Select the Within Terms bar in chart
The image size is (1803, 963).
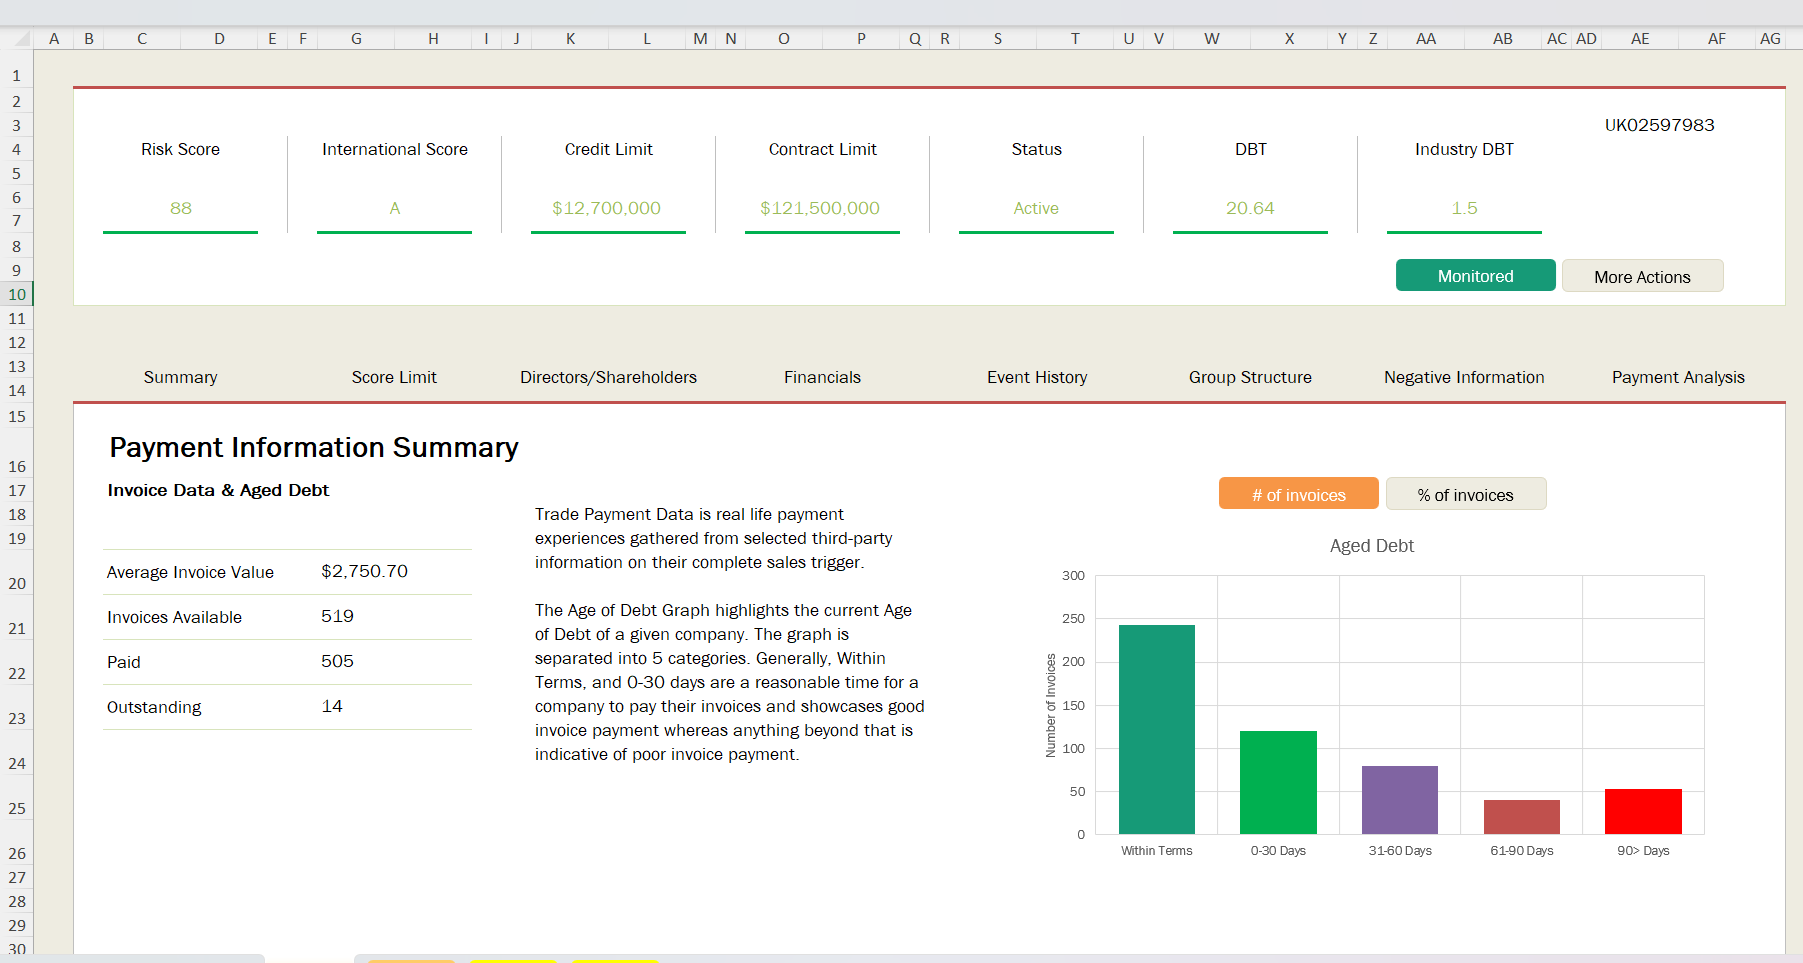click(1157, 729)
